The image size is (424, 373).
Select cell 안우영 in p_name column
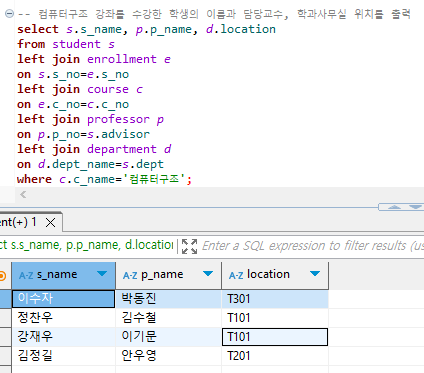tap(169, 356)
